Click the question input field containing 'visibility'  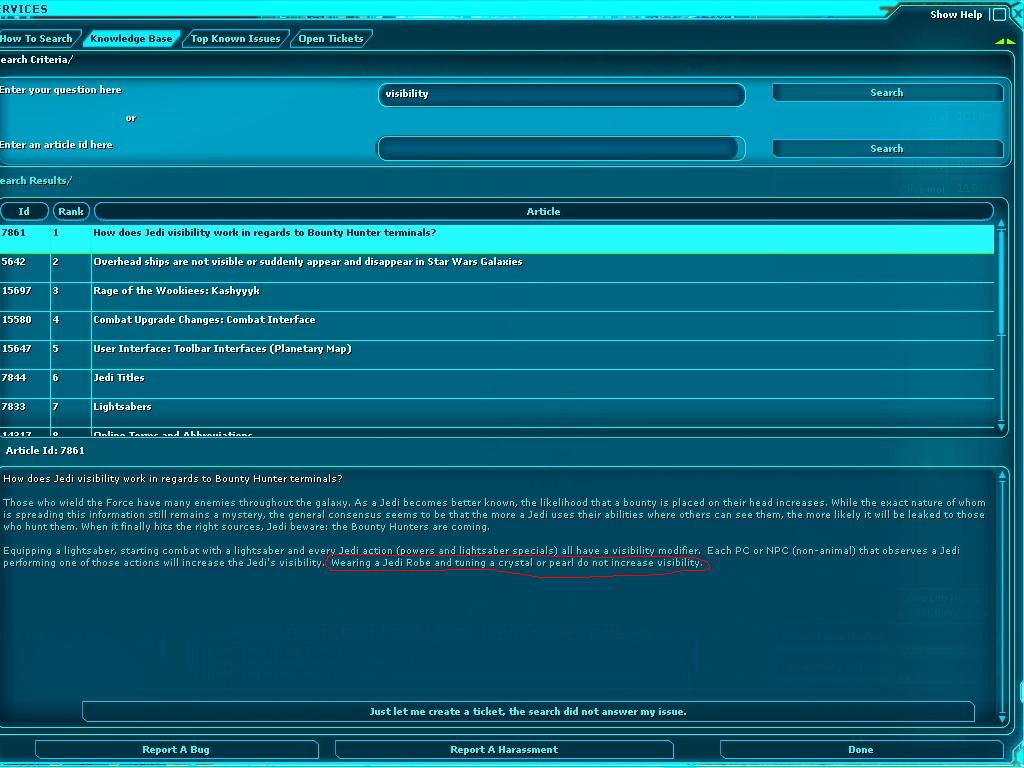tap(562, 94)
